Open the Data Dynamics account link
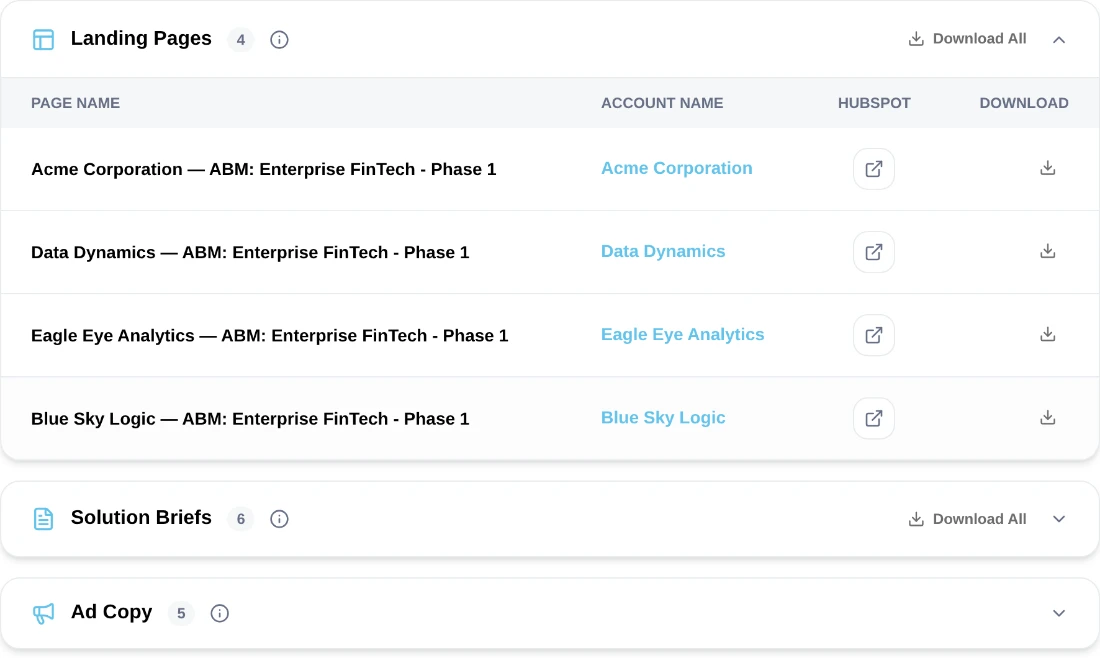The width and height of the screenshot is (1100, 658). click(x=663, y=251)
